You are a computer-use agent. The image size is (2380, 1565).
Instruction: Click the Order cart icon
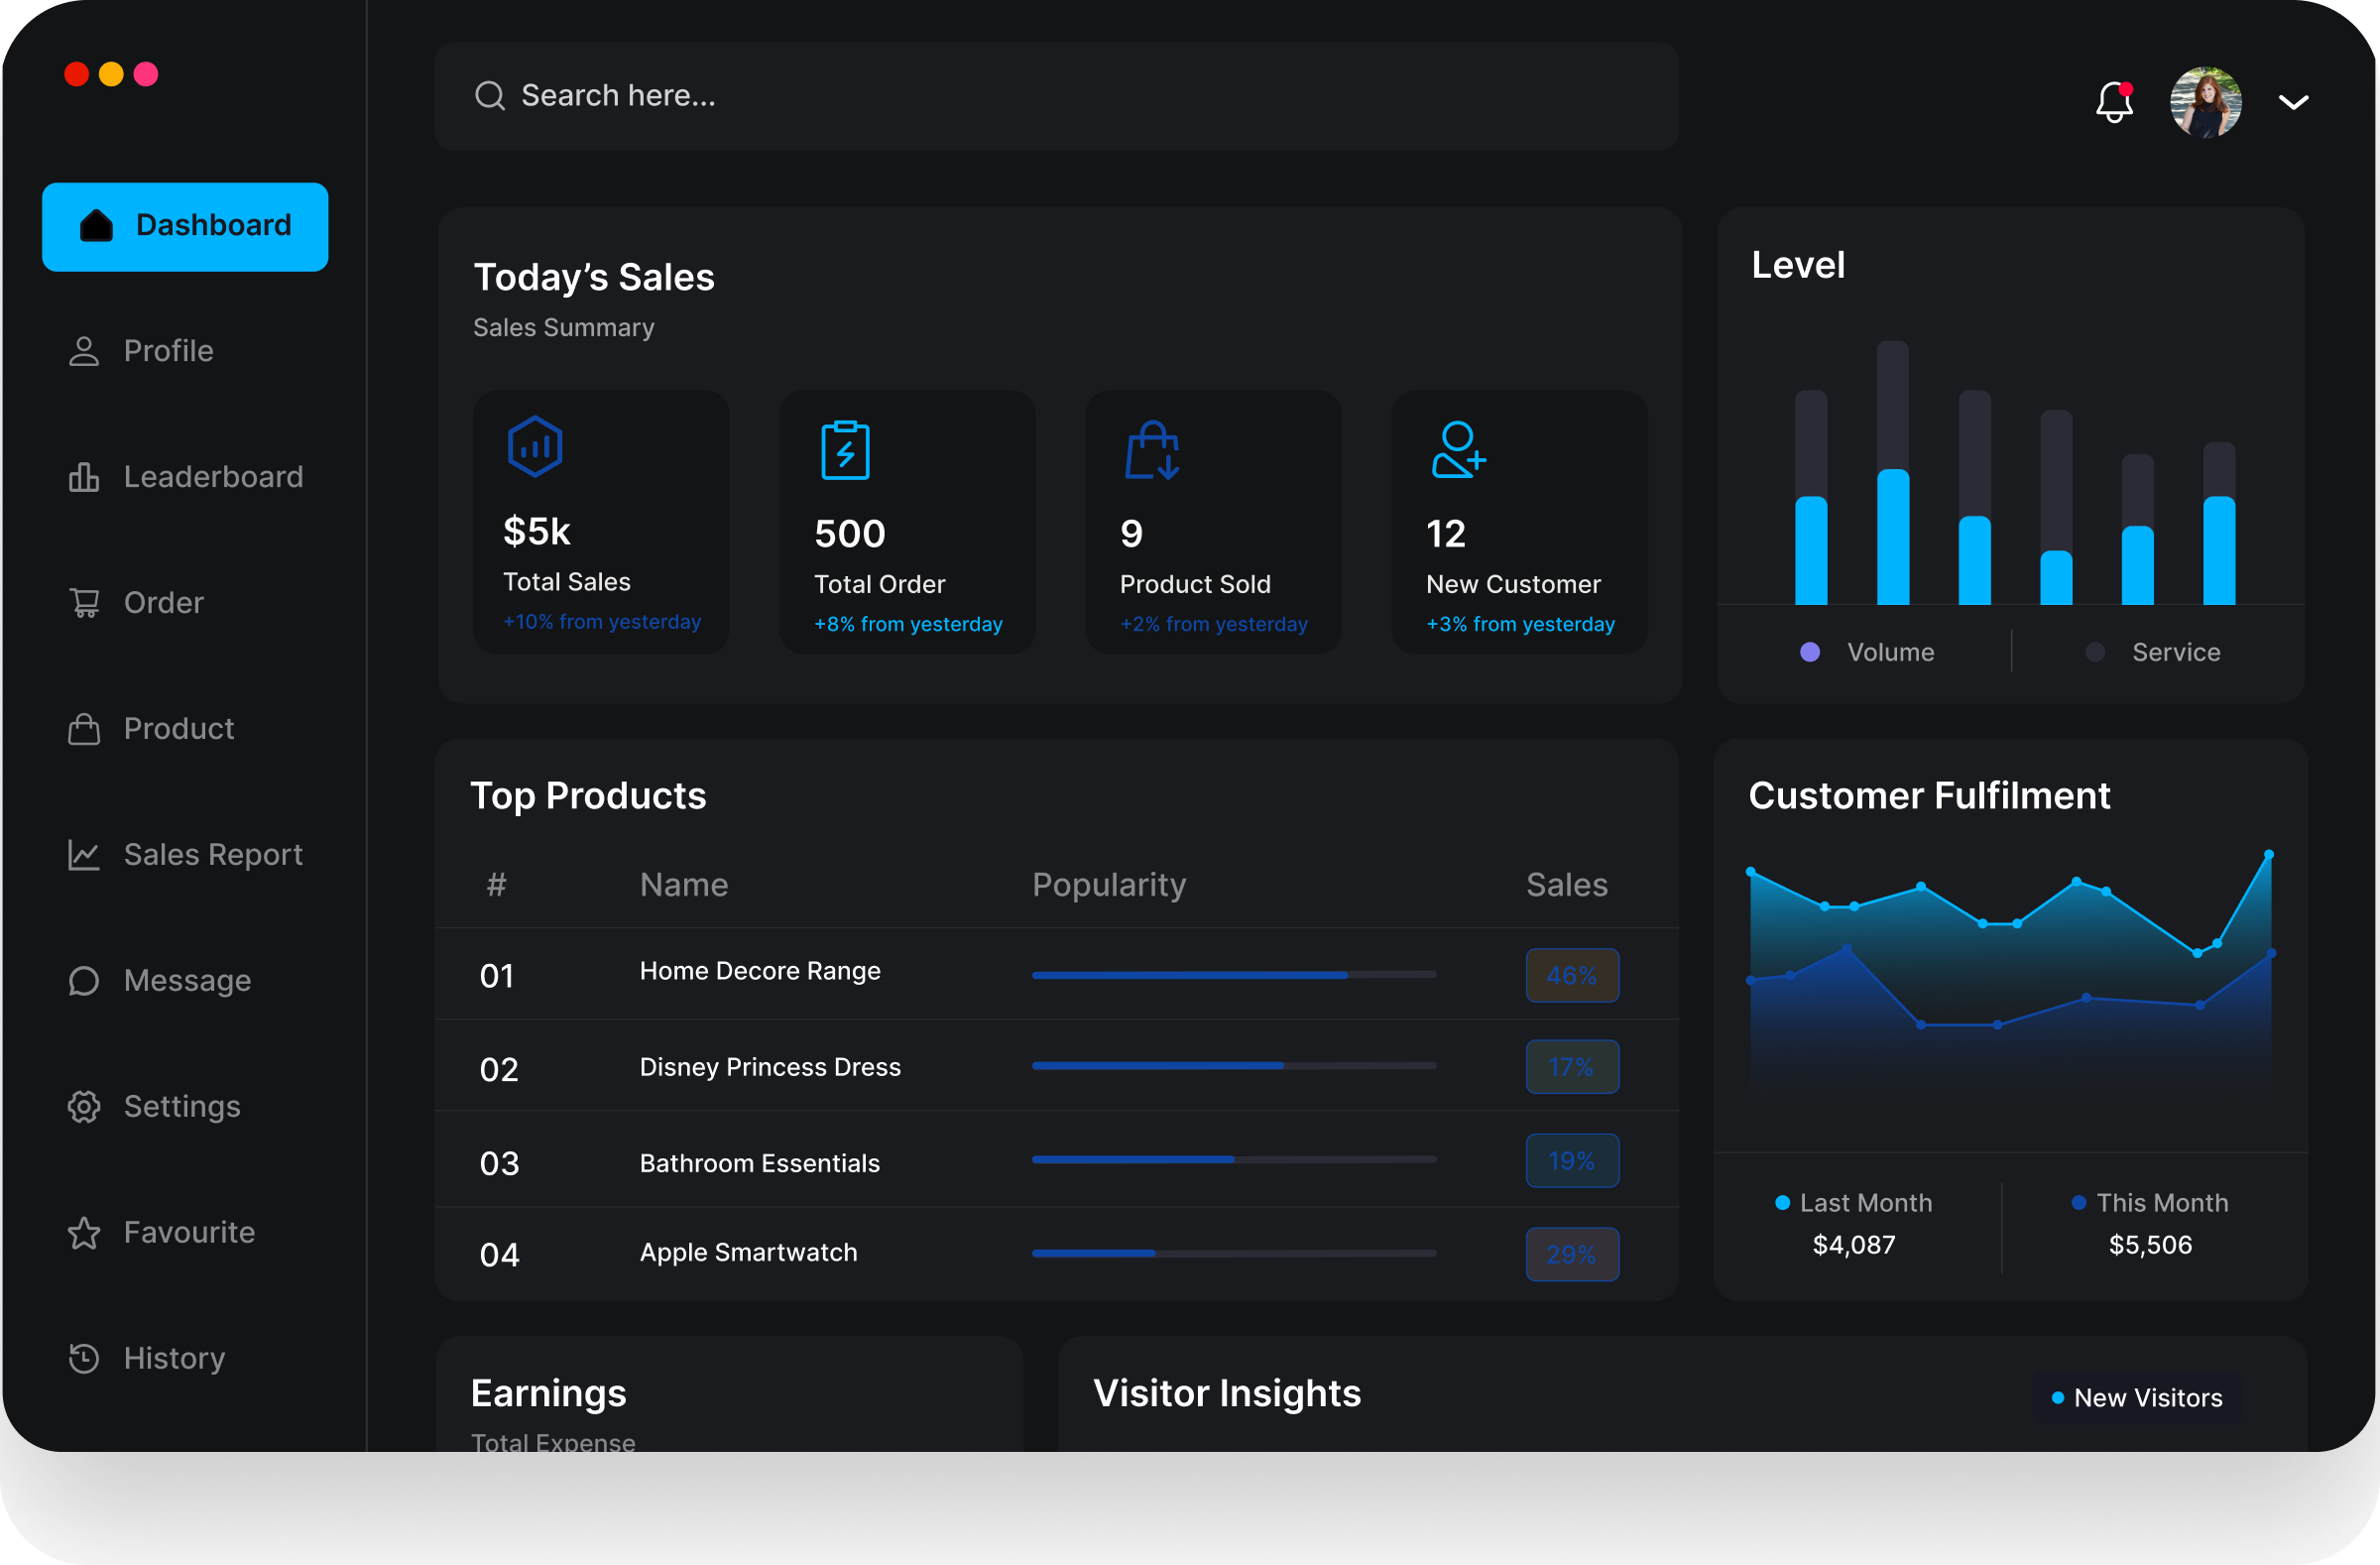pyautogui.click(x=84, y=602)
